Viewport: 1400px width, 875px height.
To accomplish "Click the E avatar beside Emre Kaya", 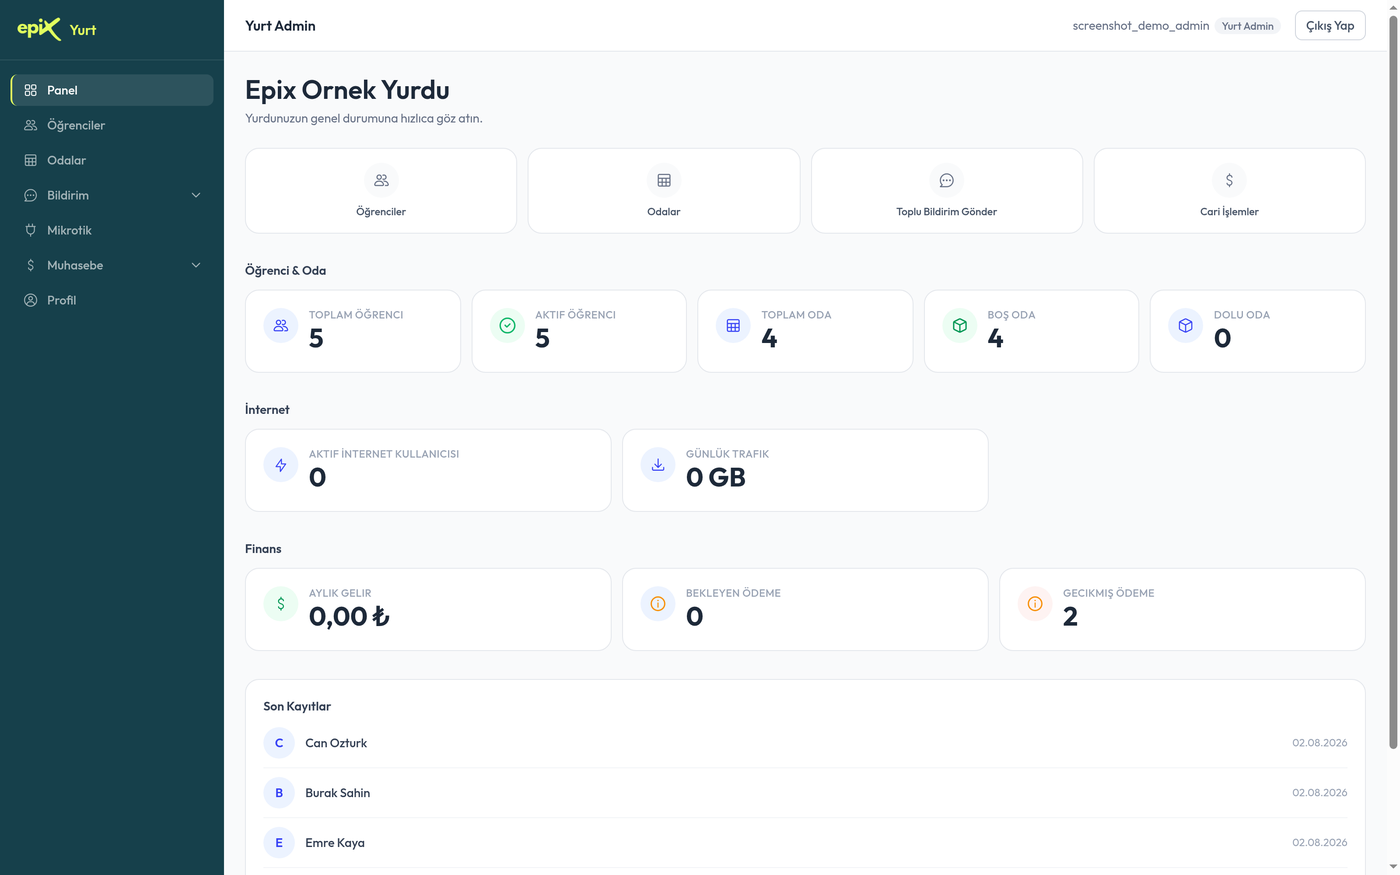I will tap(279, 843).
